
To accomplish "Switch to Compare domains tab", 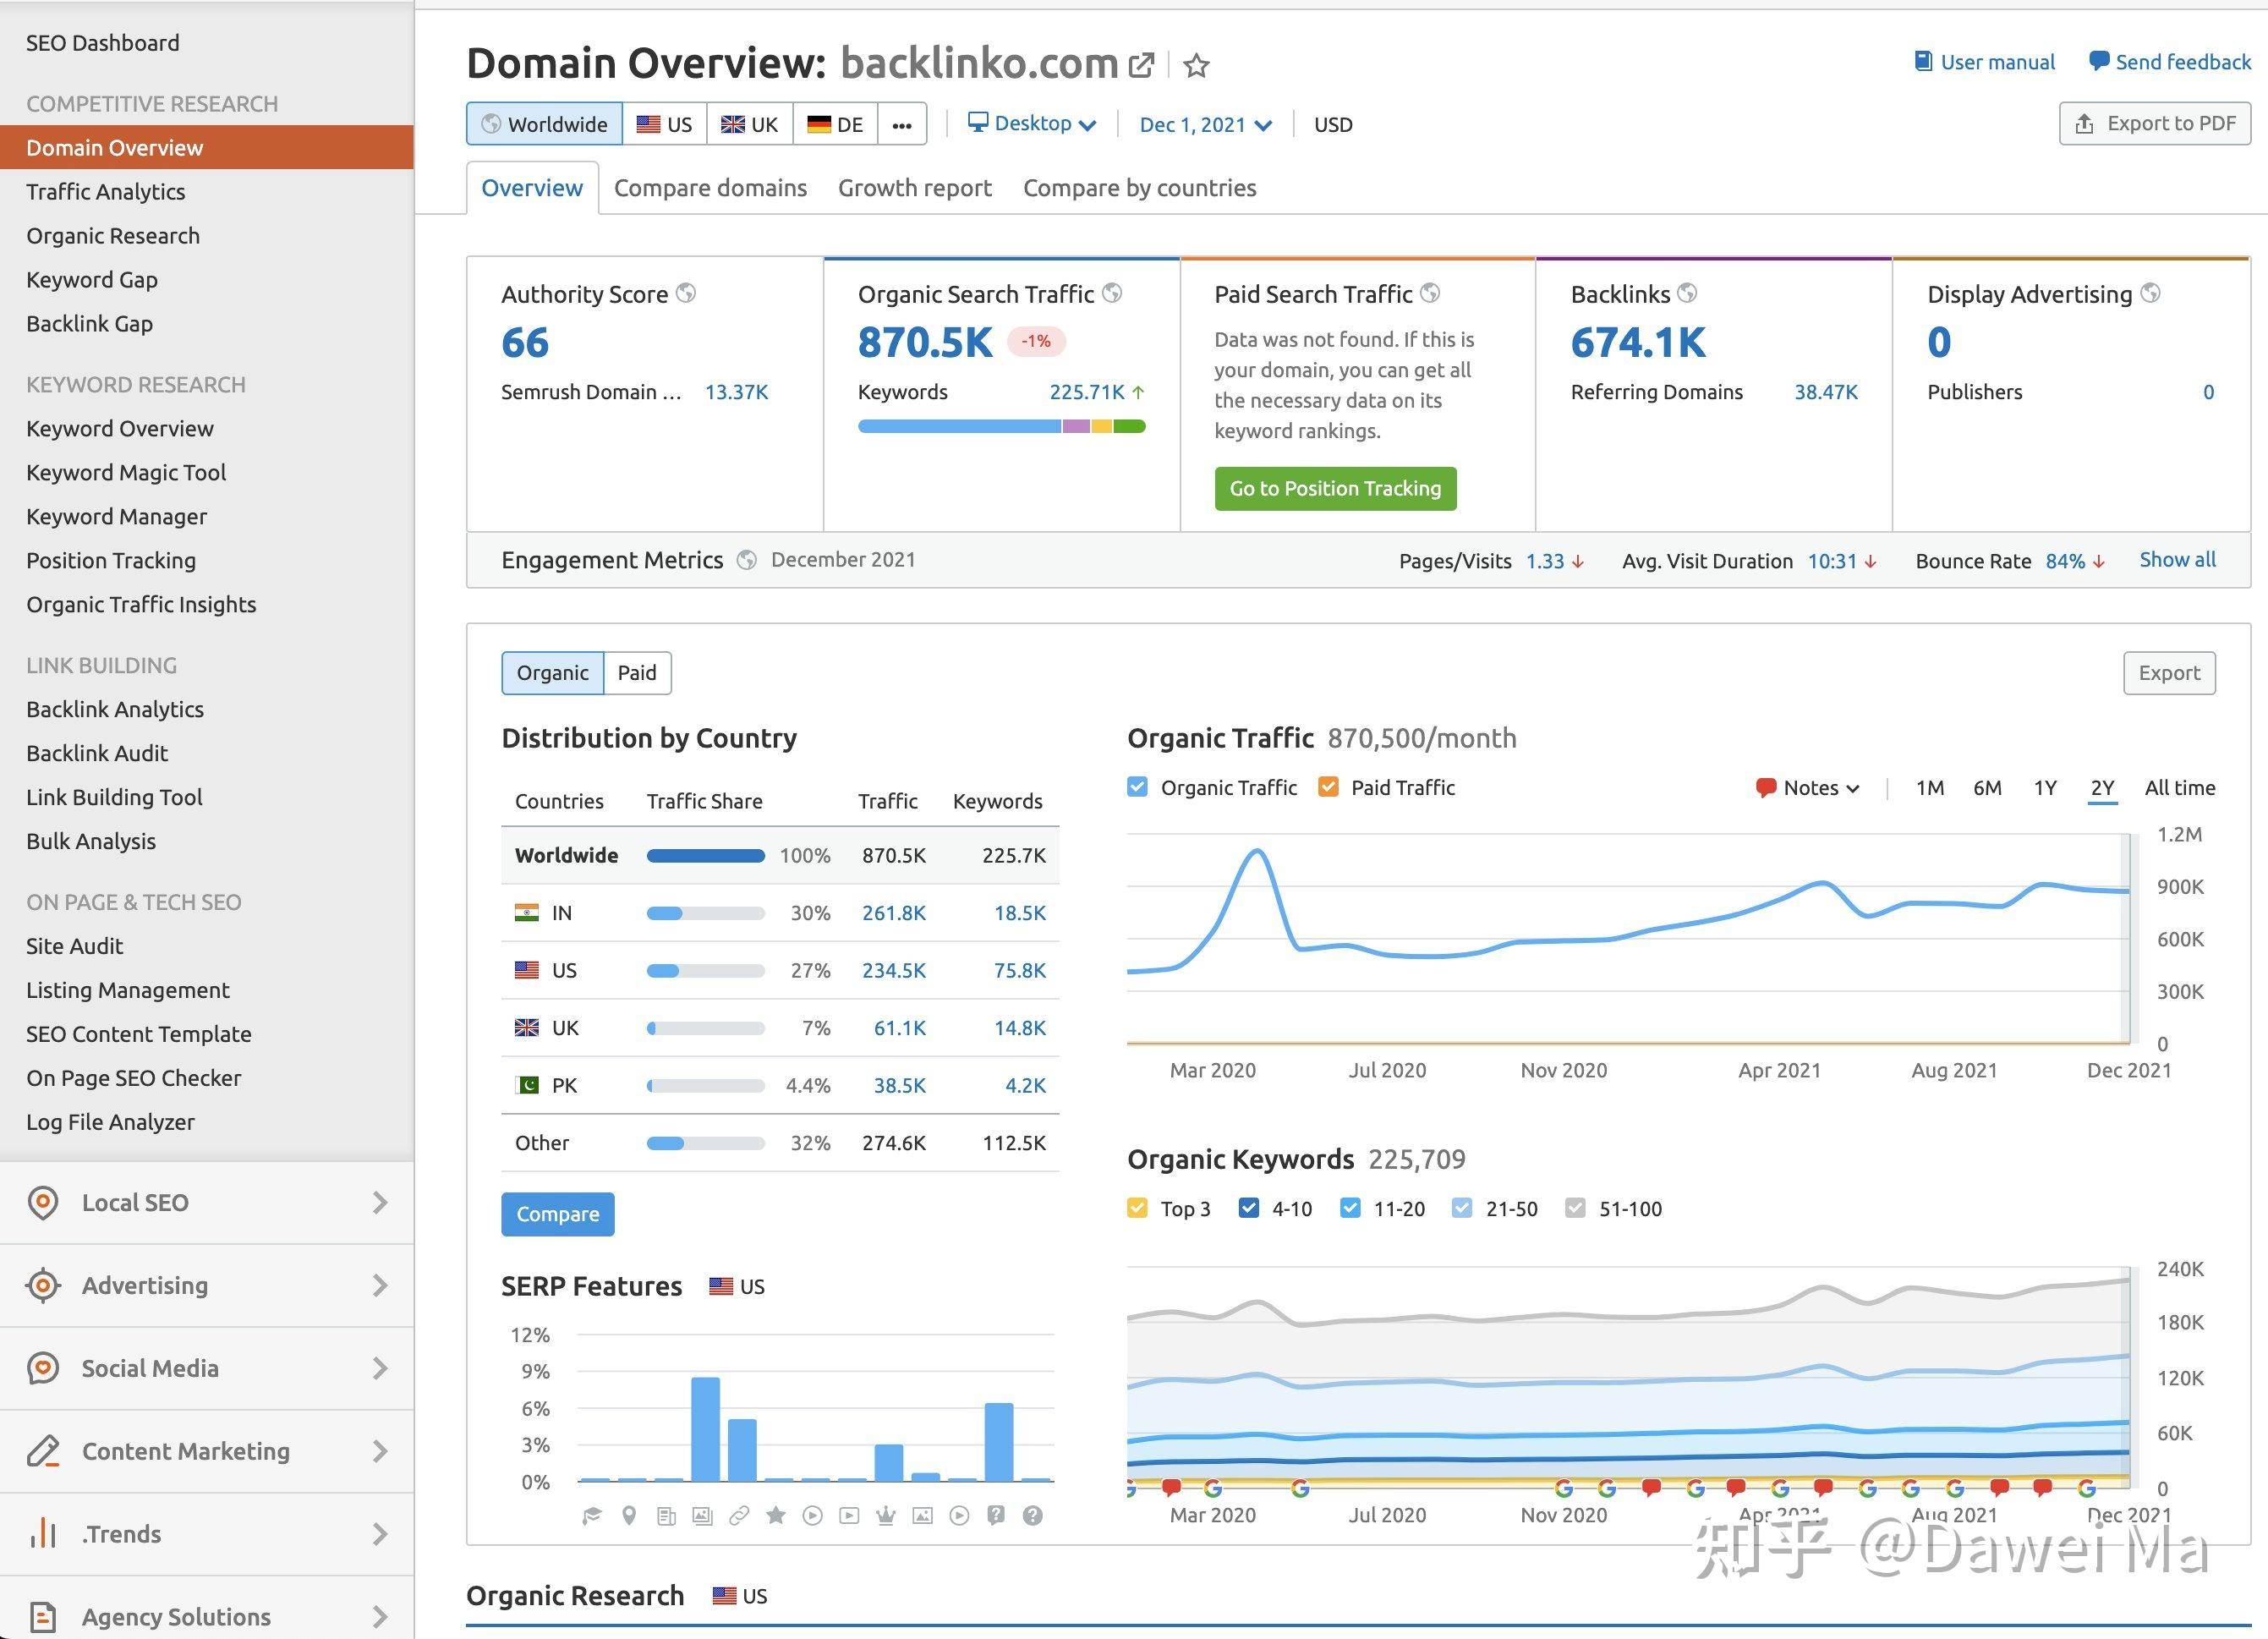I will 710,188.
